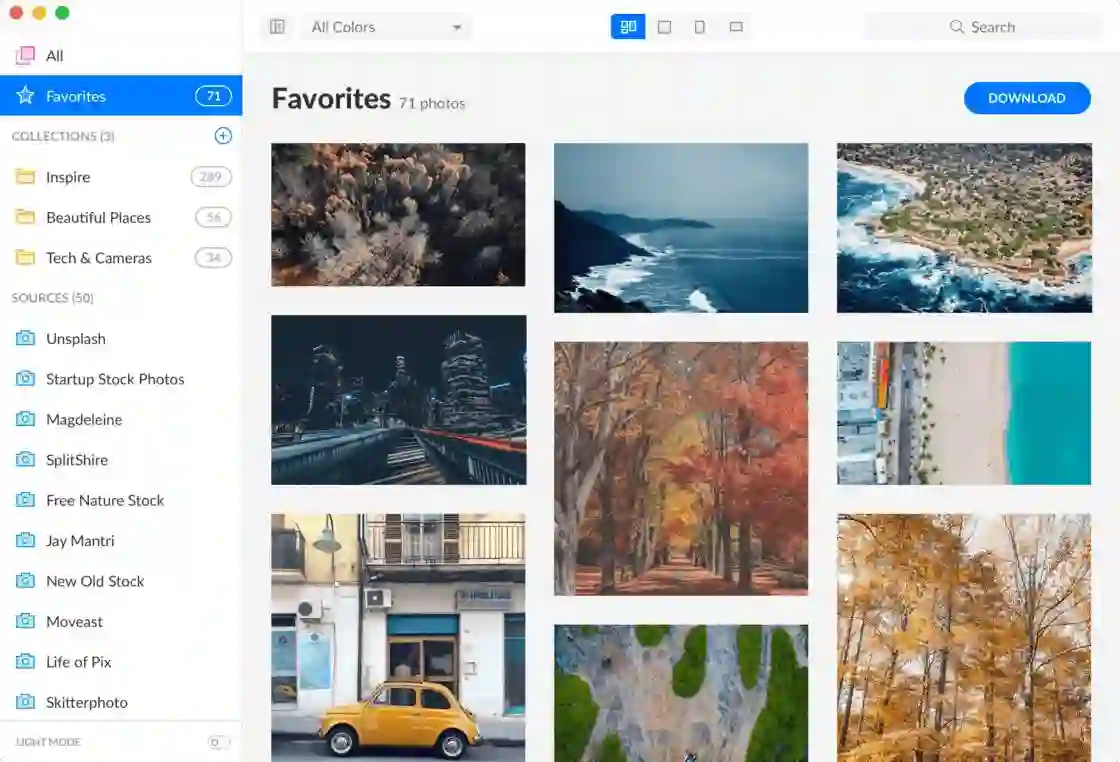Click the Unsplash camera source icon
The image size is (1120, 762).
[25, 338]
